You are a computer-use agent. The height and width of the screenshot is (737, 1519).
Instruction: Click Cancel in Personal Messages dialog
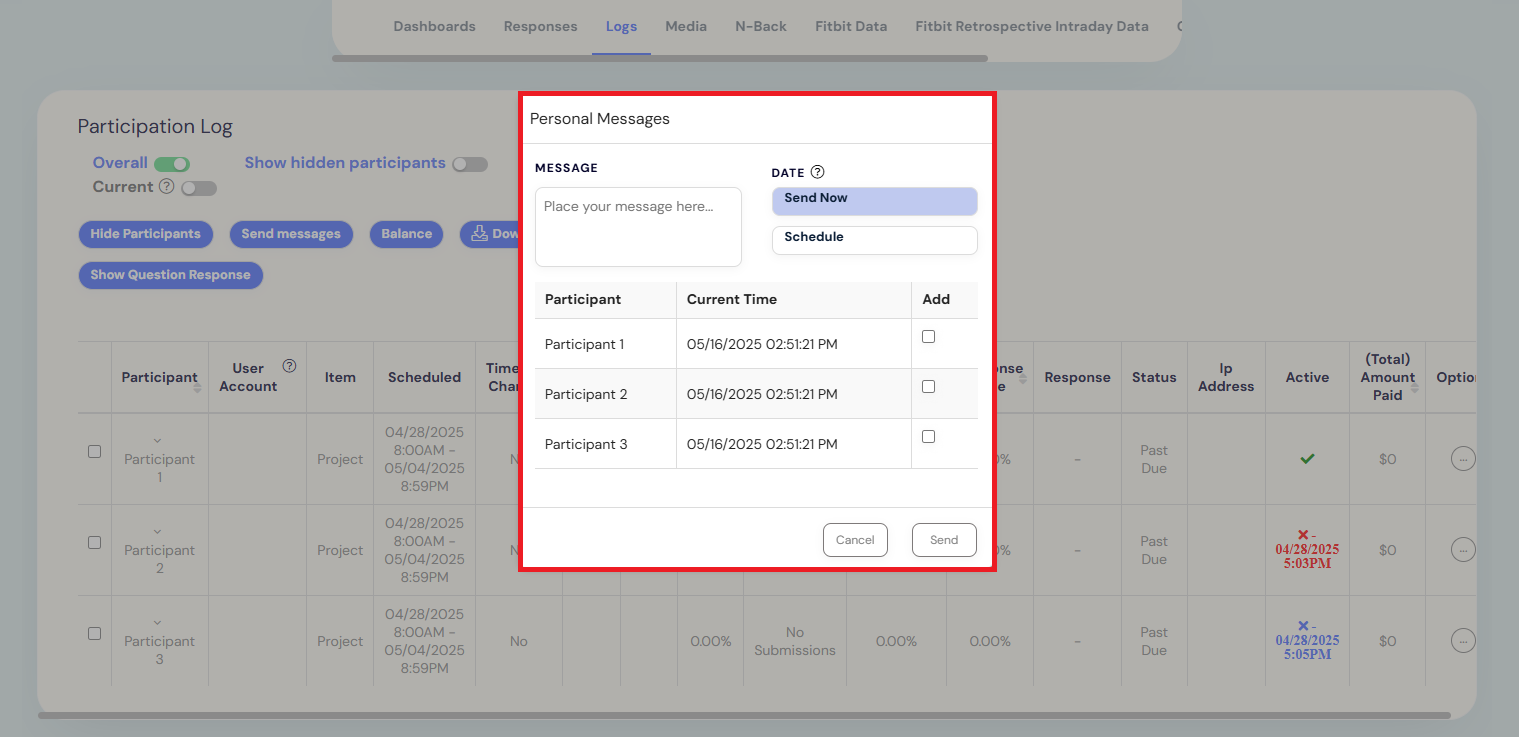(x=855, y=540)
